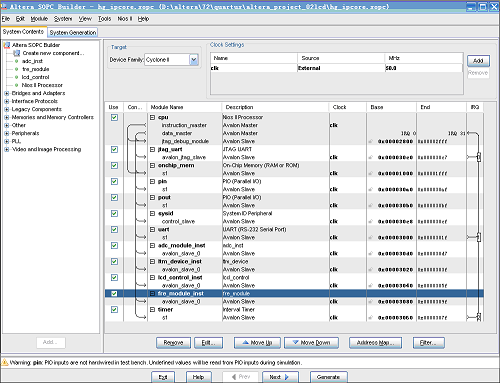
Task: Expand Interface Protocols category
Action: [x=7, y=101]
